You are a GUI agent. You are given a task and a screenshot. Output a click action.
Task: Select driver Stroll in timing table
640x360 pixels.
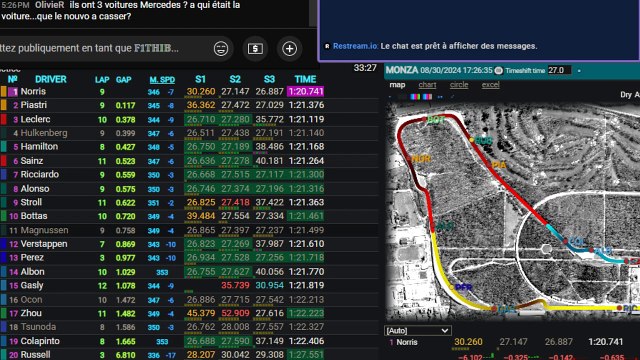coord(31,202)
